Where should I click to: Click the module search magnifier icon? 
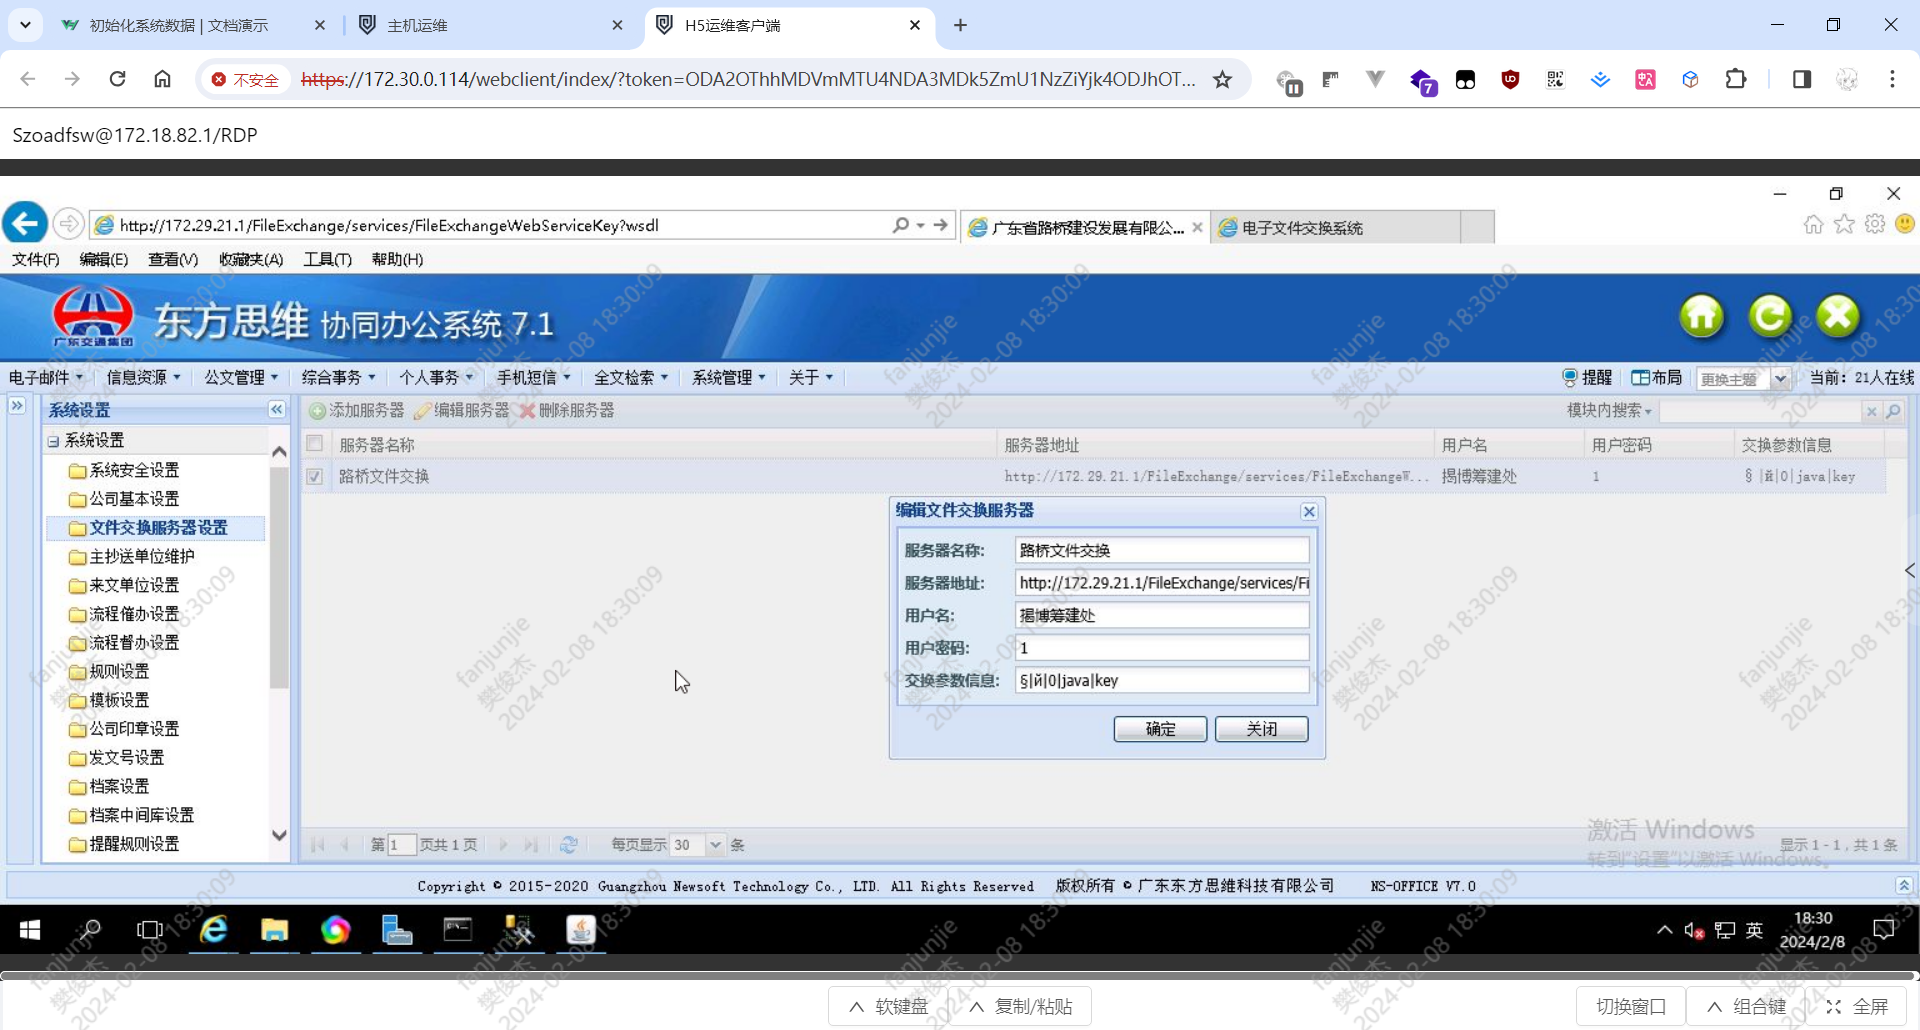click(1893, 411)
